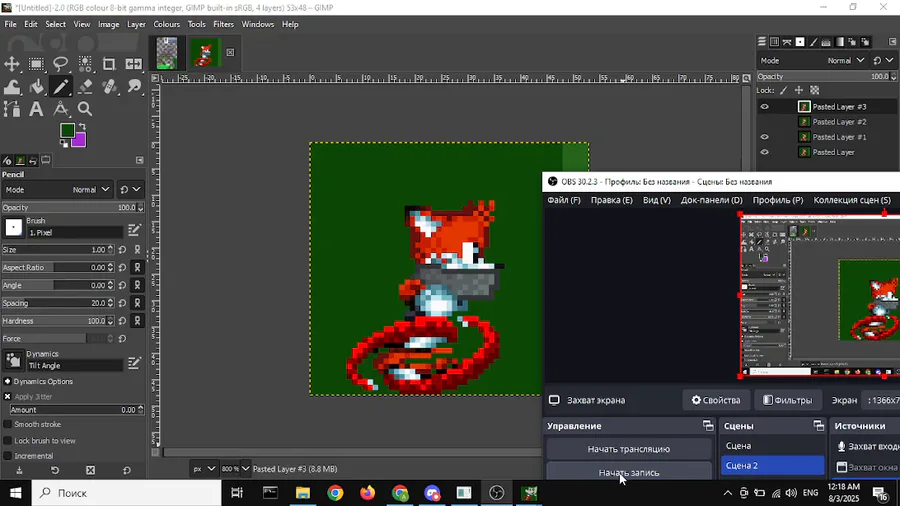The image size is (900, 506).
Task: Select the Heal tool
Action: pos(109,87)
